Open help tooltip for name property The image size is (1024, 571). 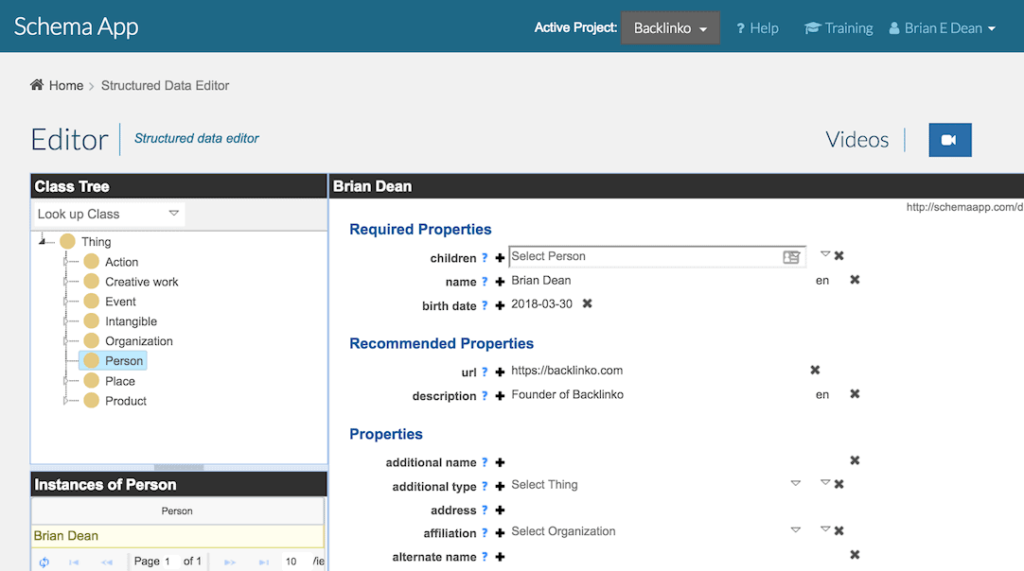tap(485, 282)
